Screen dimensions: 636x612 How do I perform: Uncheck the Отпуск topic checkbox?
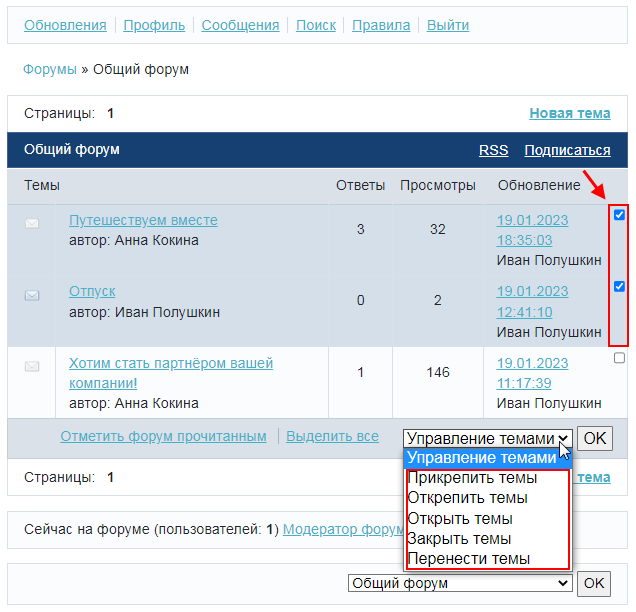point(619,286)
